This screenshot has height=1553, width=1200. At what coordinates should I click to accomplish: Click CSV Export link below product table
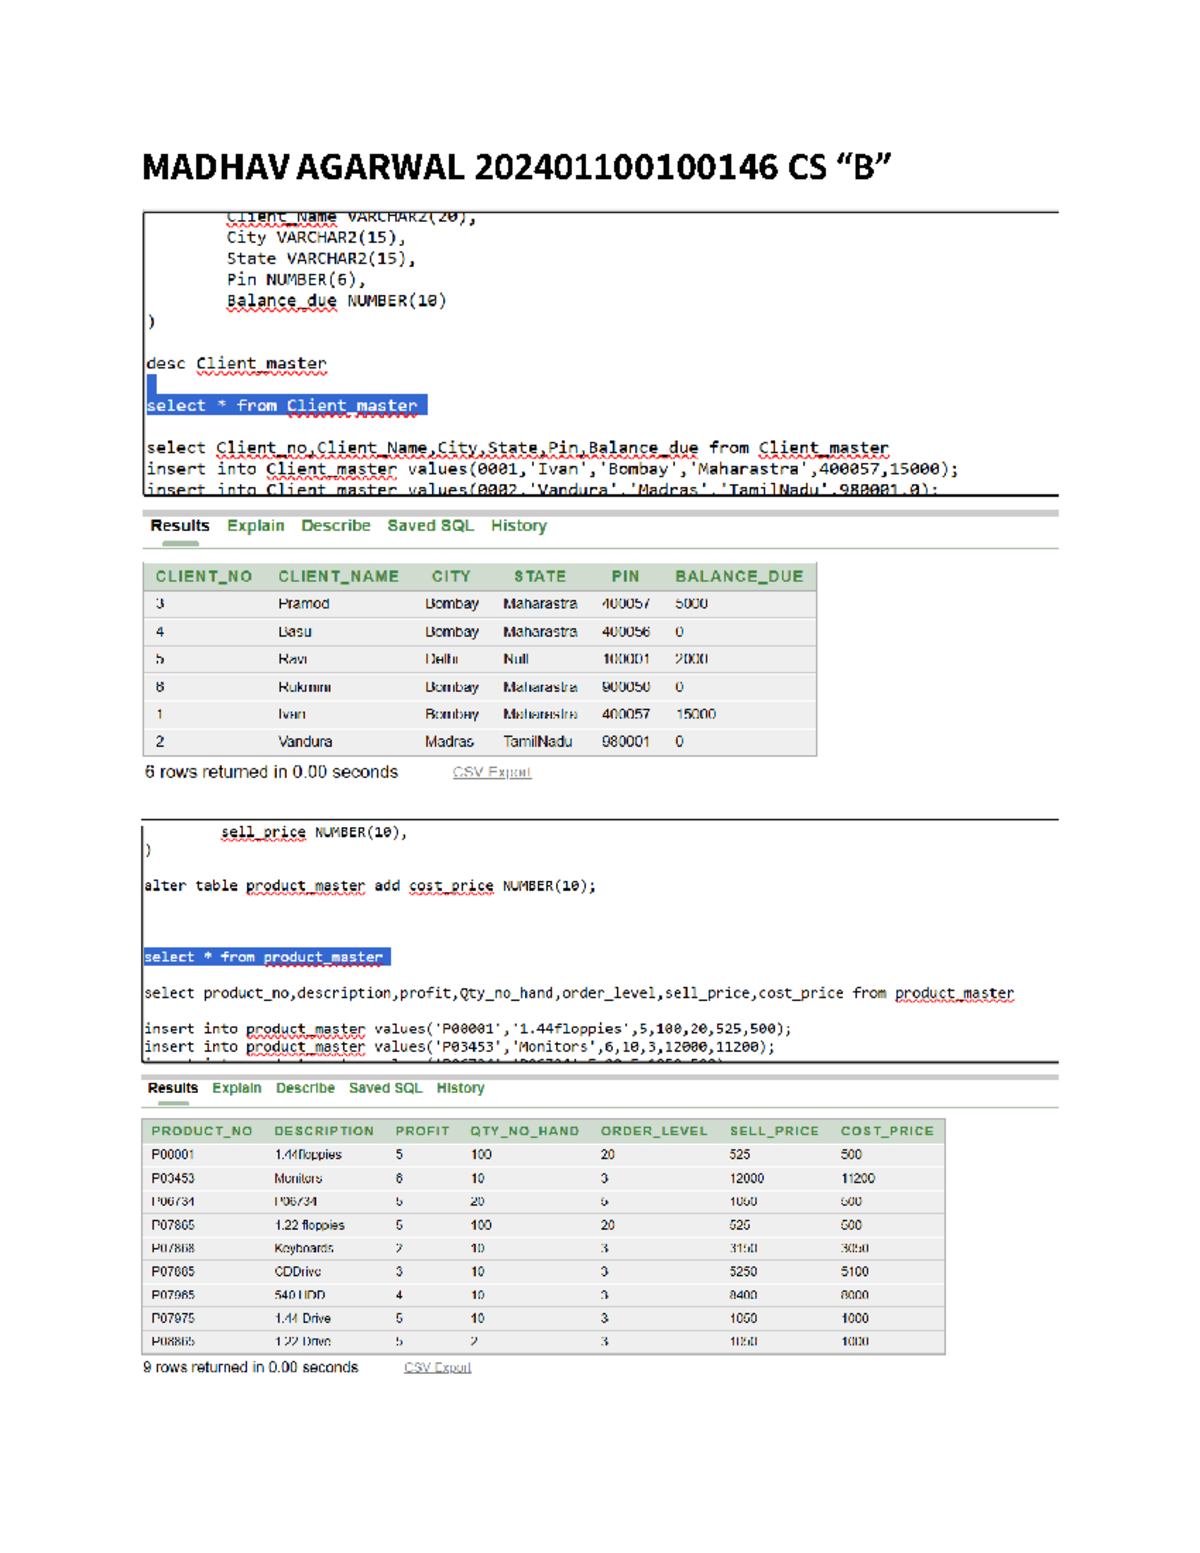(437, 1367)
